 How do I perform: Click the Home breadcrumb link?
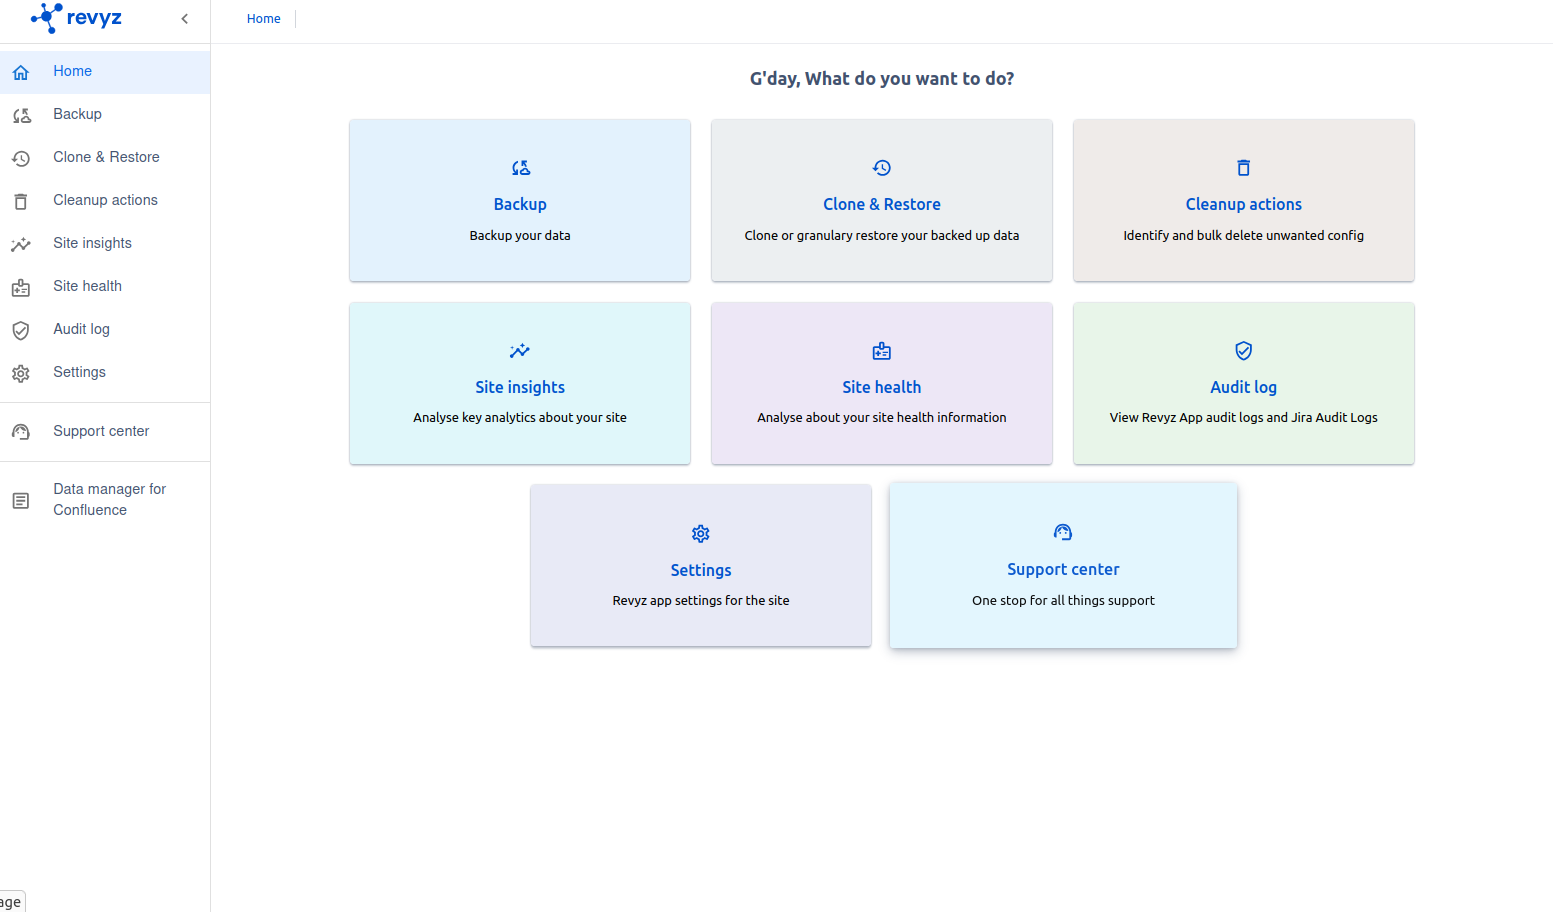pyautogui.click(x=263, y=19)
